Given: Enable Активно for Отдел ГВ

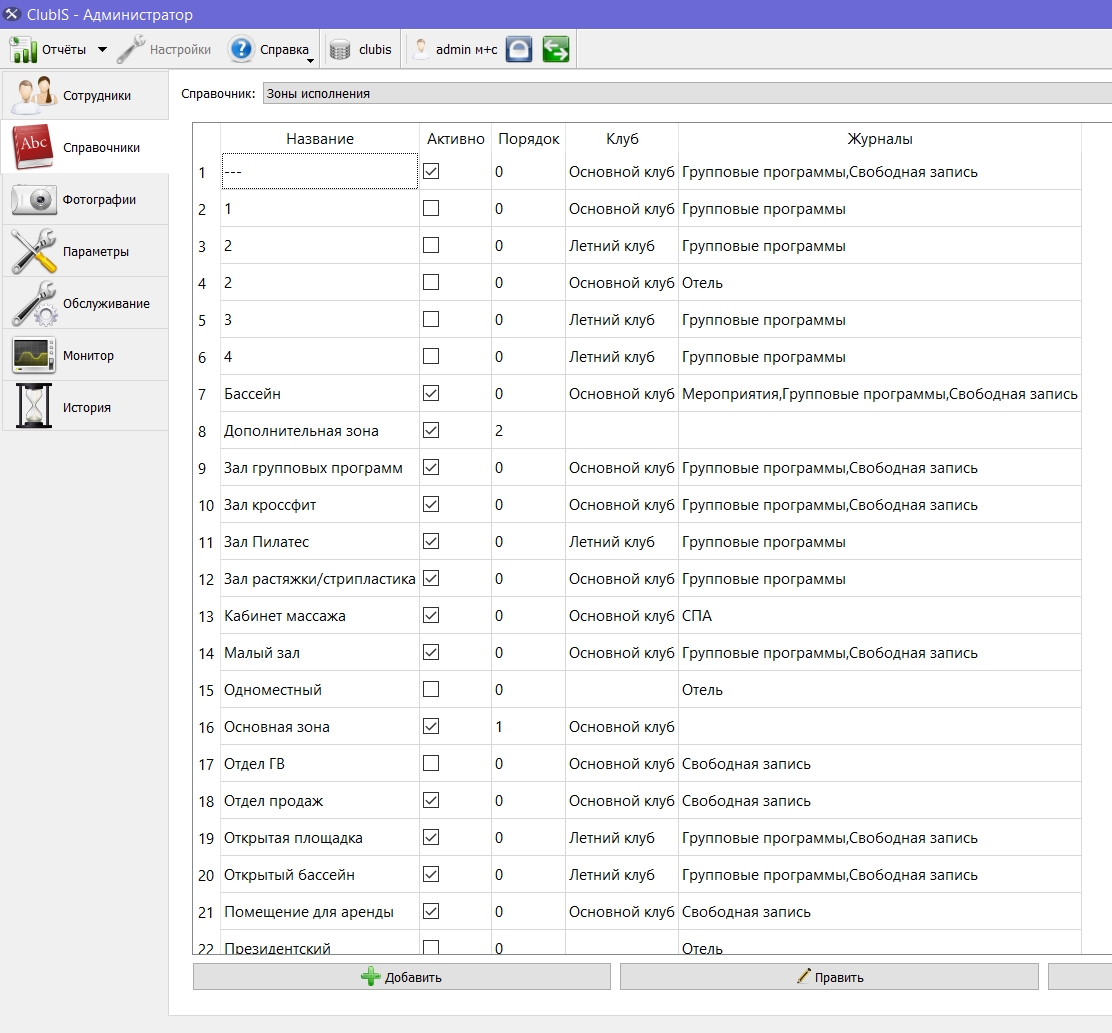Looking at the screenshot, I should (430, 763).
